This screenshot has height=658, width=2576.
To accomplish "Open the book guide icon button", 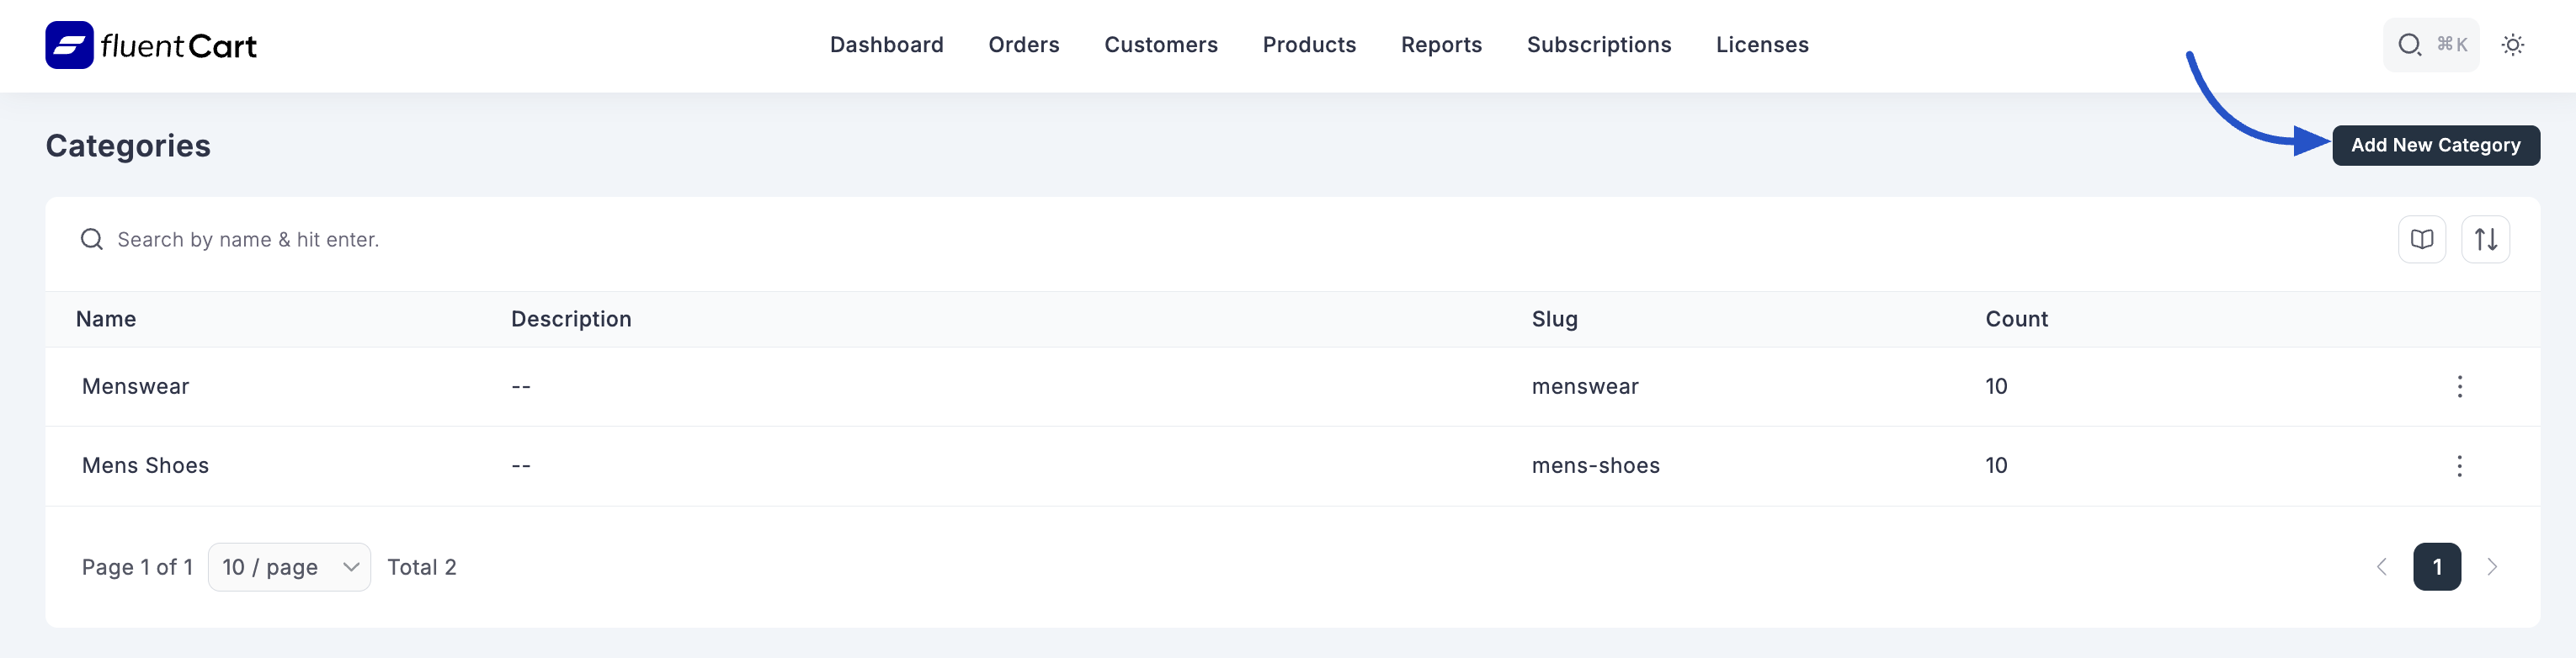I will tap(2421, 240).
